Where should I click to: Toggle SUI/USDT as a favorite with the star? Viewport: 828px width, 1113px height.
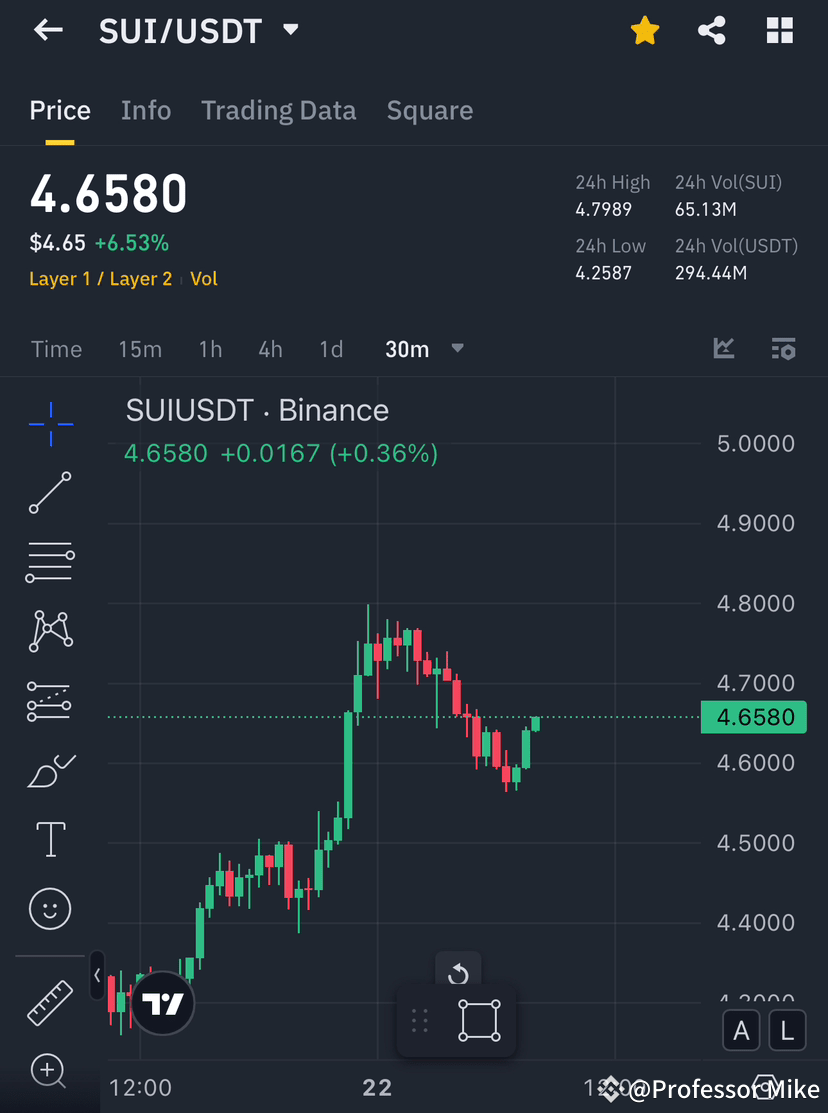pos(645,31)
